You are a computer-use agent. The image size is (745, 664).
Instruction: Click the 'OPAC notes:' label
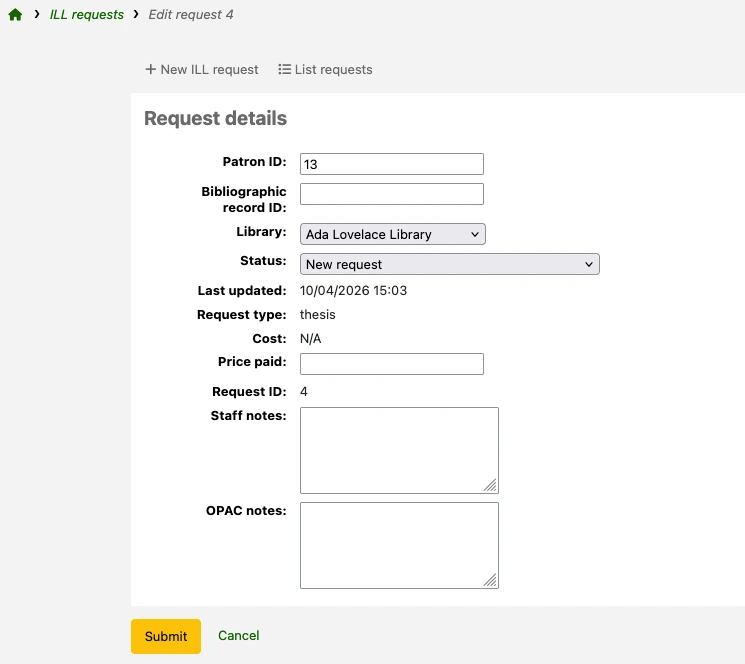246,511
